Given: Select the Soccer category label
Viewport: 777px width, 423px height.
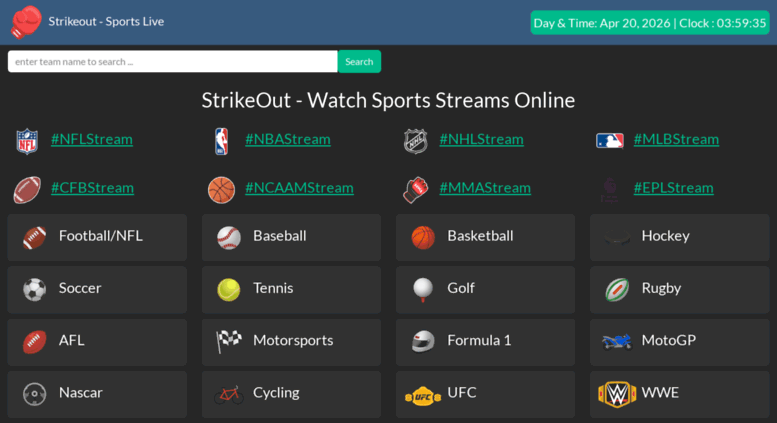Looking at the screenshot, I should [80, 288].
